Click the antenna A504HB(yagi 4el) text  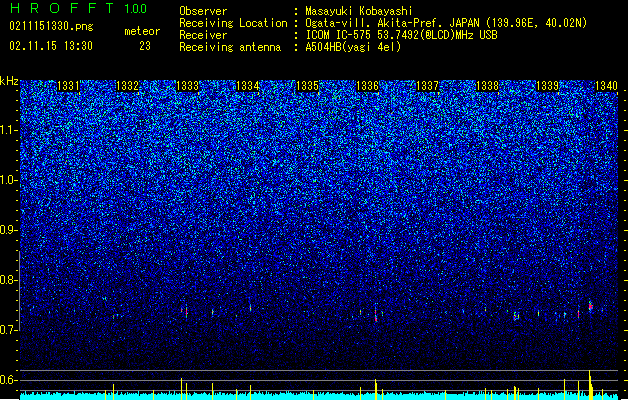[353, 47]
